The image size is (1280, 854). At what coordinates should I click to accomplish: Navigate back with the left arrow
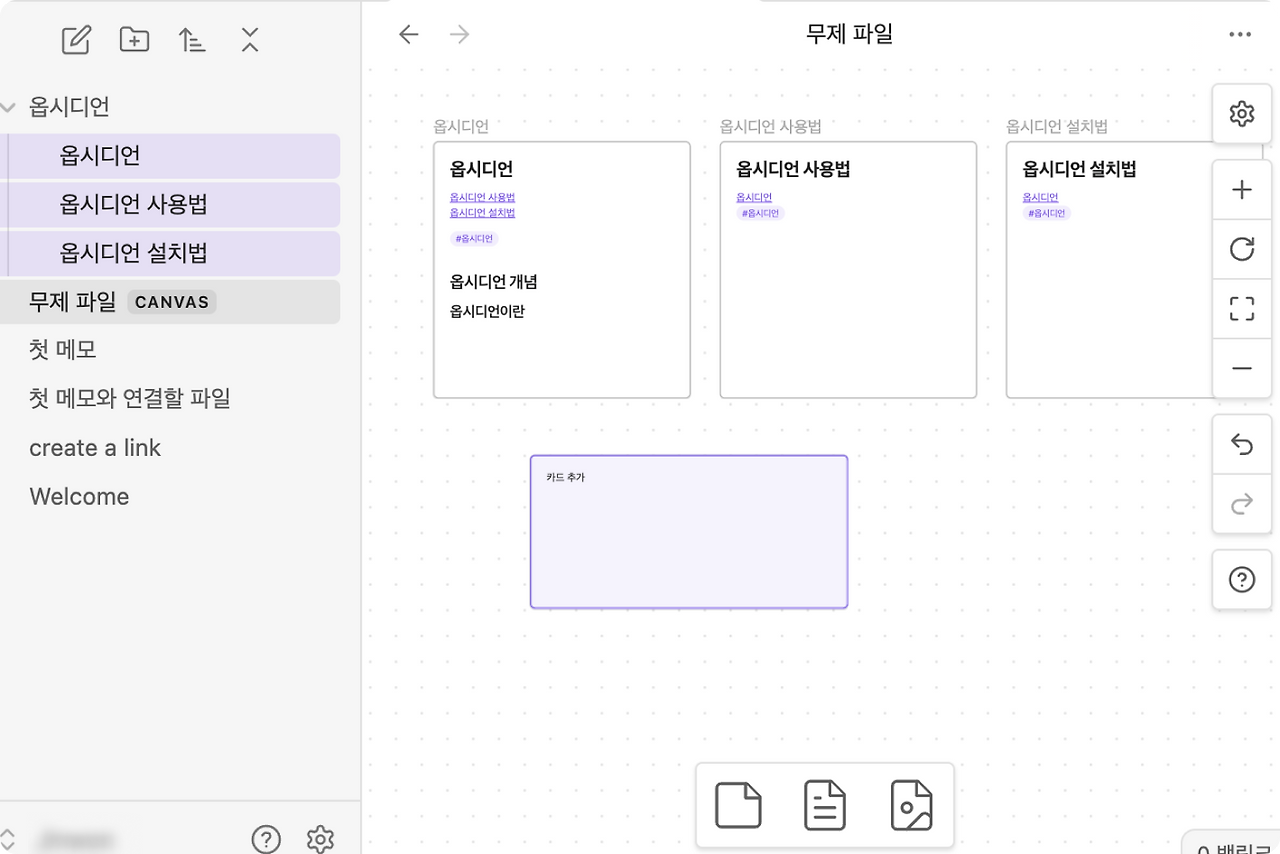pos(408,35)
